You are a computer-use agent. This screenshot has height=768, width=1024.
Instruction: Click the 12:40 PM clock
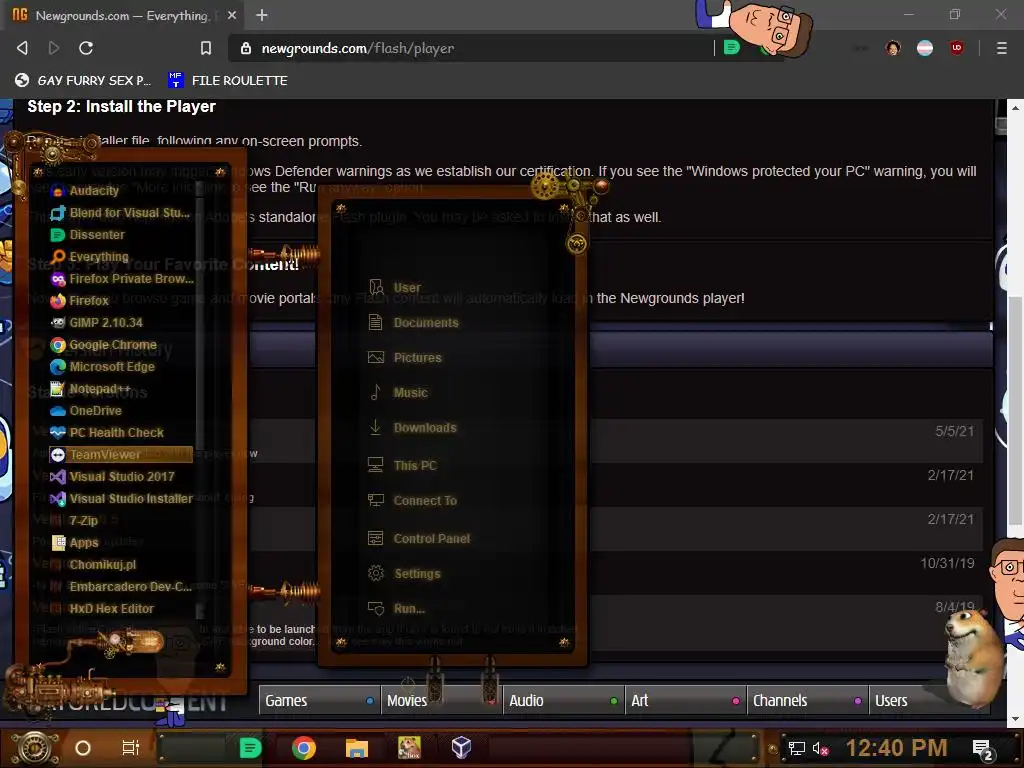pos(896,748)
